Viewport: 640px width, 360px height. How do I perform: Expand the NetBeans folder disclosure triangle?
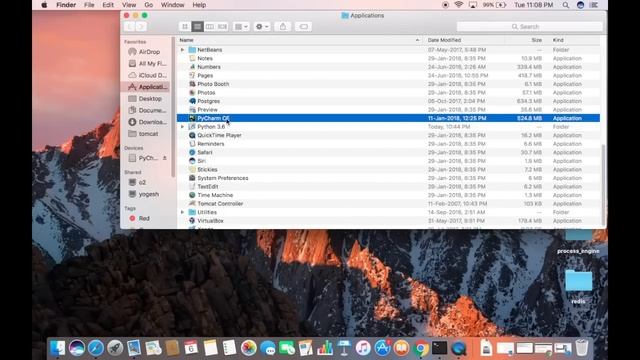click(x=182, y=50)
